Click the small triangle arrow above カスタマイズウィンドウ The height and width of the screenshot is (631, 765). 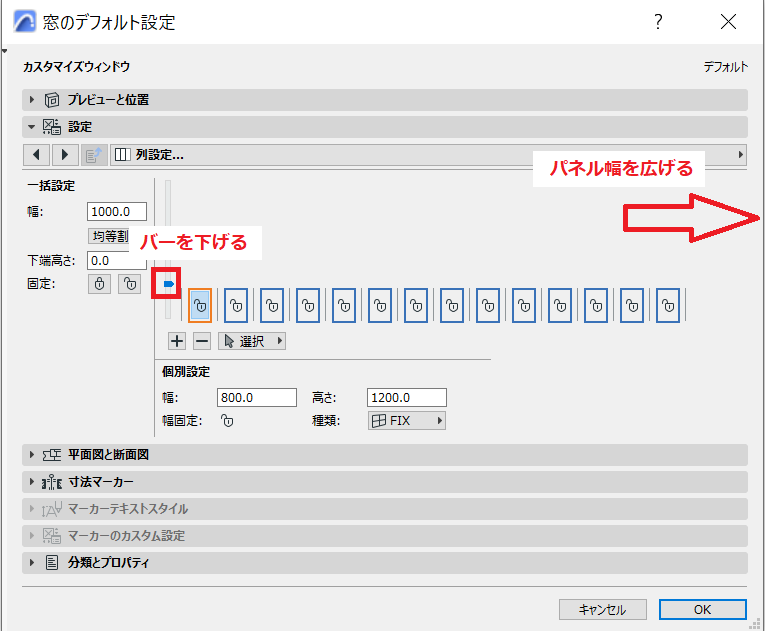[4, 51]
